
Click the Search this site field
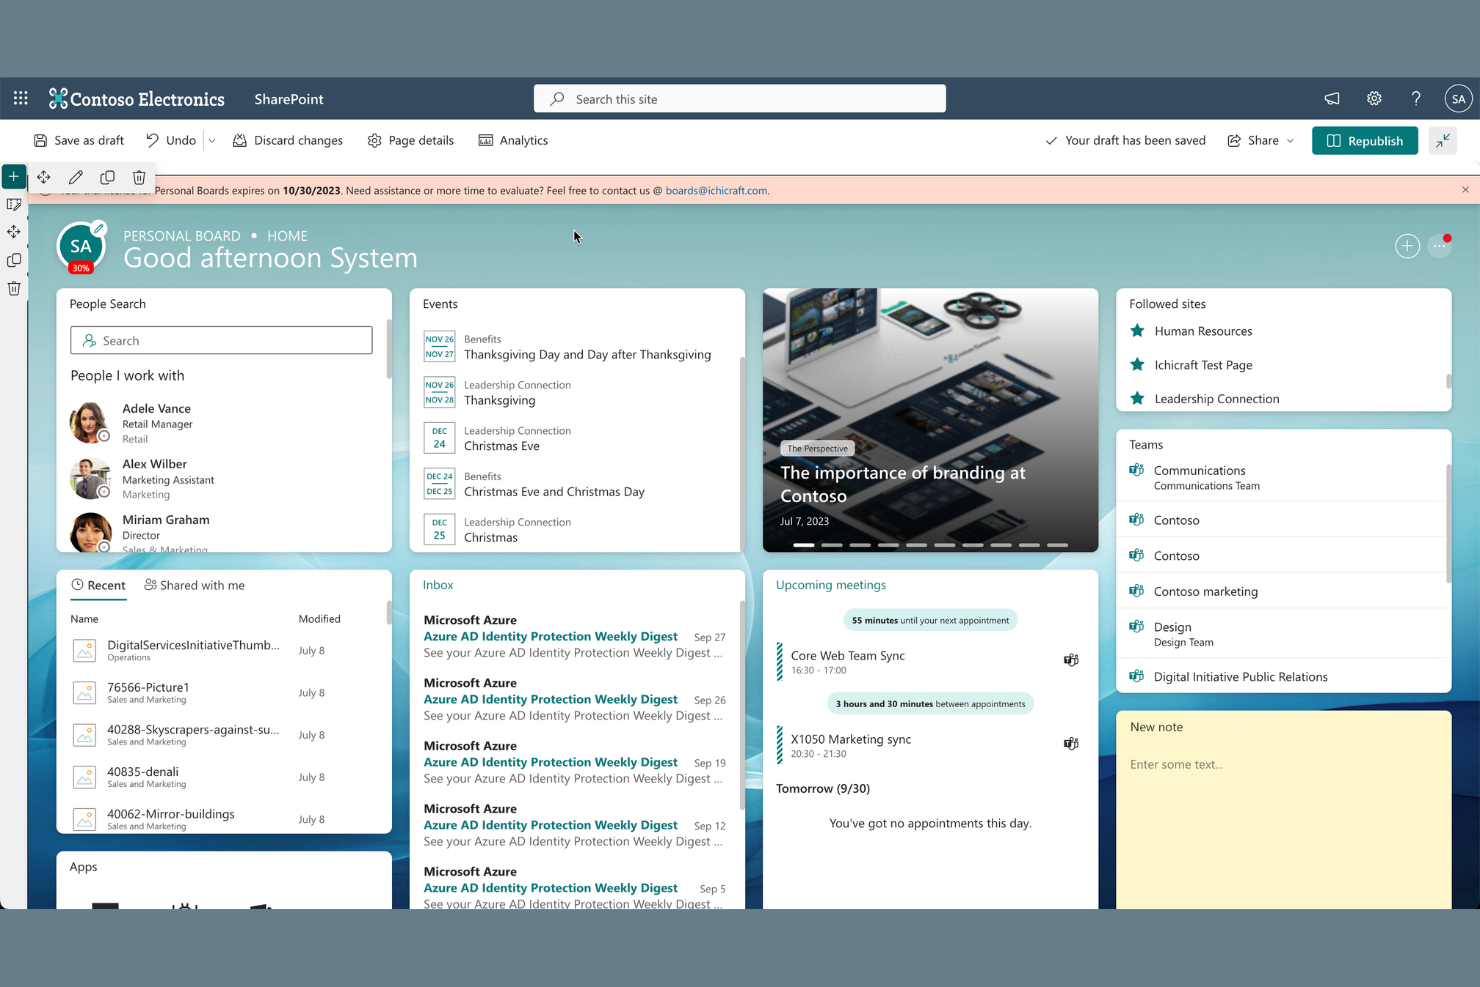[x=740, y=99]
